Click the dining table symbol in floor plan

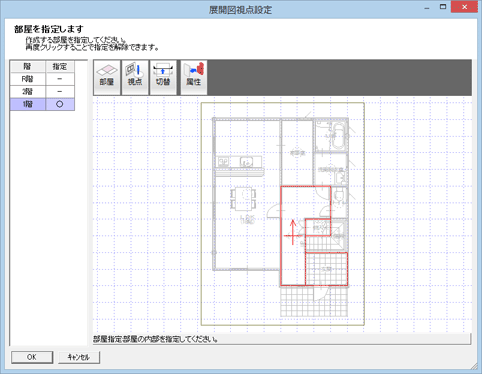pyautogui.click(x=243, y=199)
